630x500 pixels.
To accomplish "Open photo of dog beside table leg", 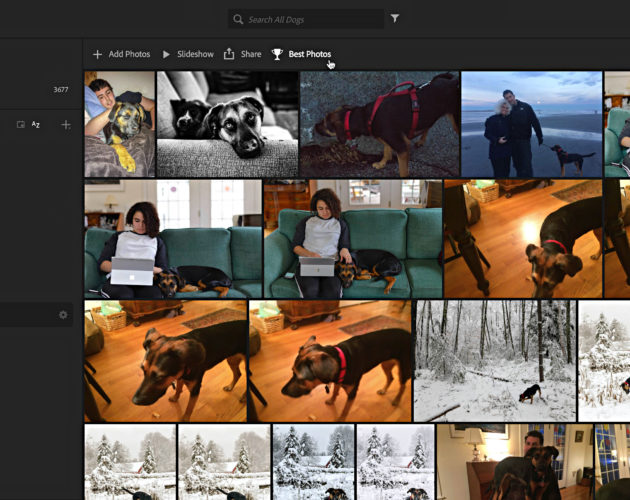I will pyautogui.click(x=523, y=239).
